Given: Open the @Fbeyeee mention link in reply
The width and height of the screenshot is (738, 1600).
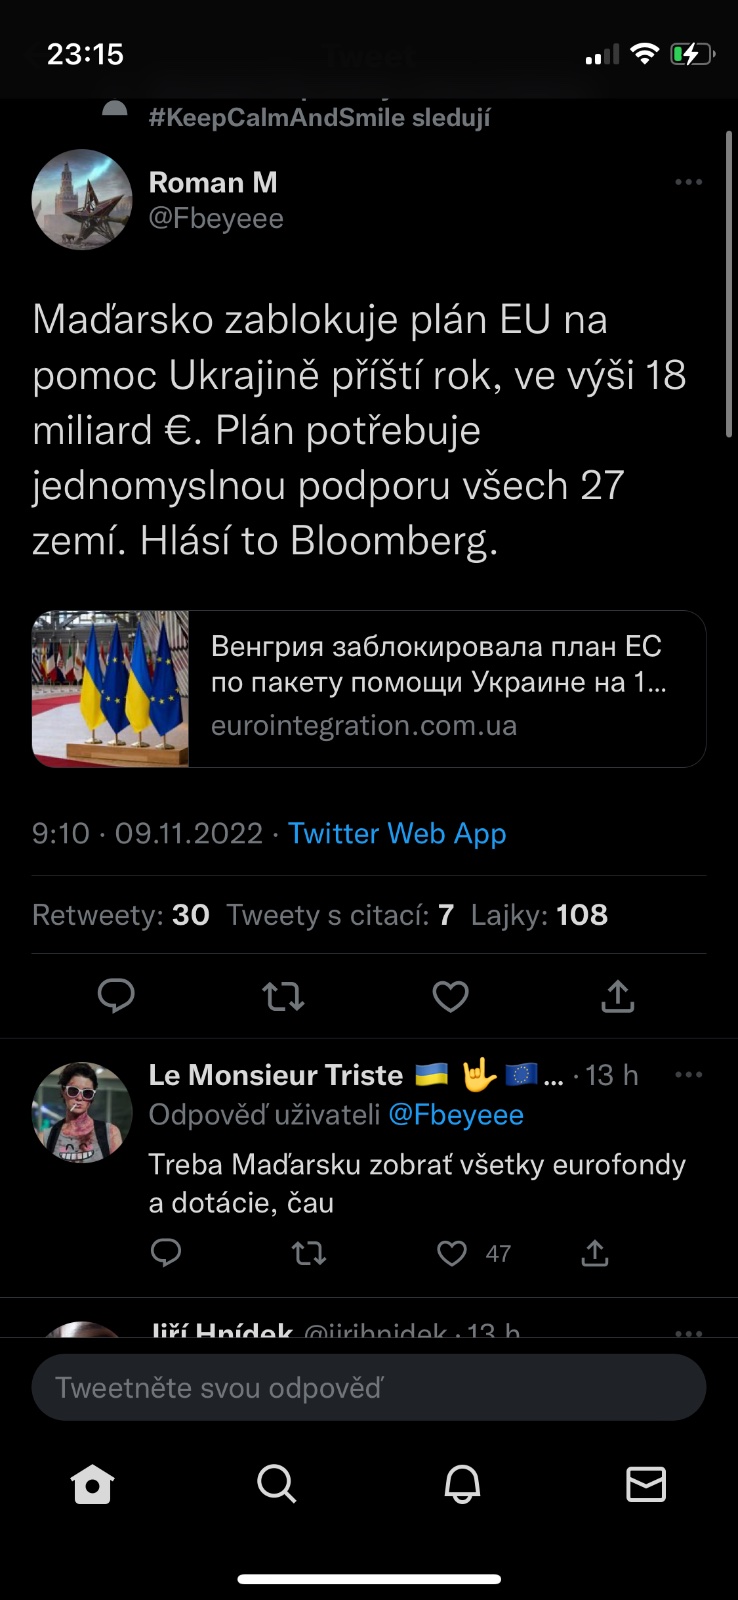Looking at the screenshot, I should click(x=456, y=1115).
